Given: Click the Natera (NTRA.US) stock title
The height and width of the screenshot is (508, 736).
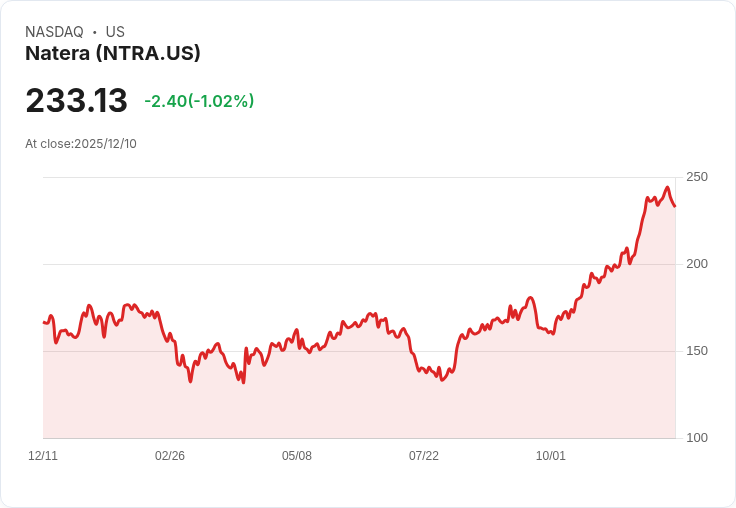Looking at the screenshot, I should [x=113, y=53].
